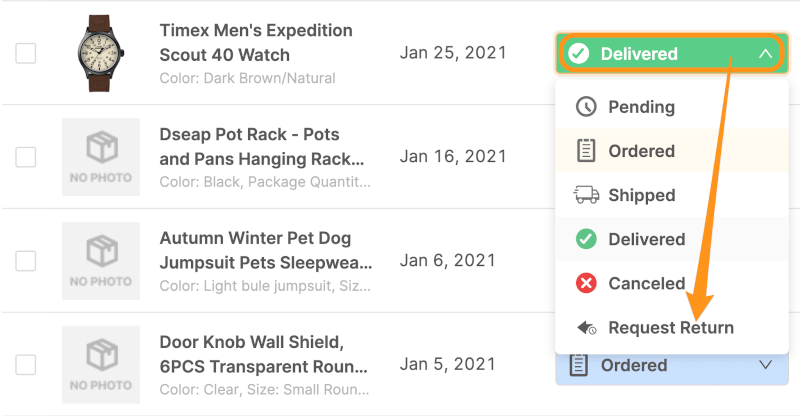Expand the blue Ordered status dropdown chevron
The height and width of the screenshot is (416, 800).
click(x=765, y=364)
